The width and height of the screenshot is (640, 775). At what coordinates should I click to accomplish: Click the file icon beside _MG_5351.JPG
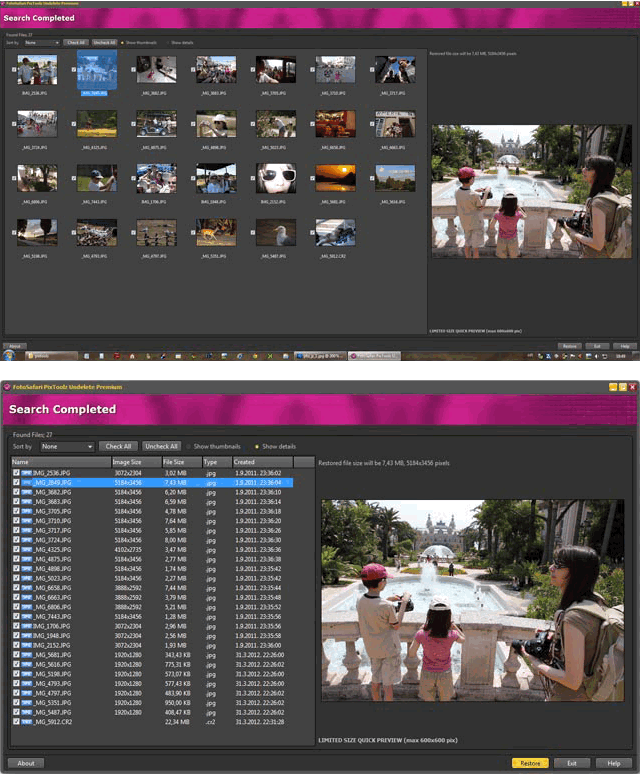coord(26,703)
